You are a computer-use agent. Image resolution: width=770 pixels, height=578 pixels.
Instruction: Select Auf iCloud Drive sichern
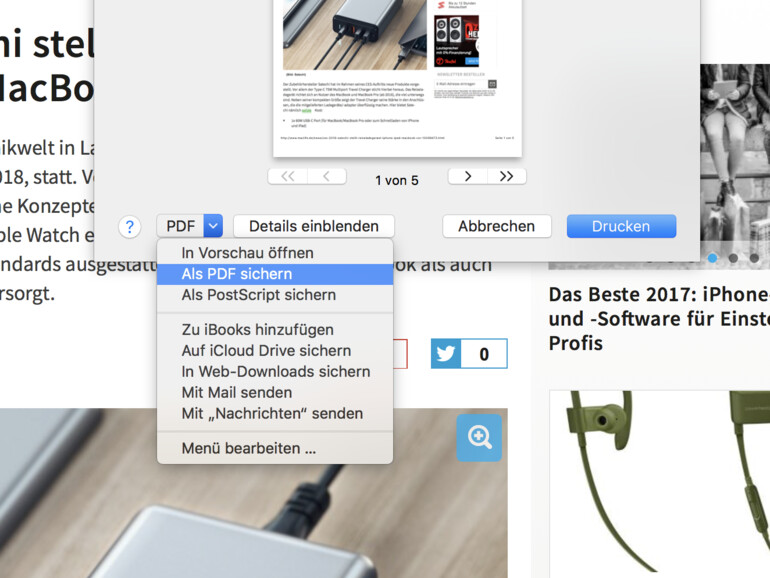[x=275, y=351]
